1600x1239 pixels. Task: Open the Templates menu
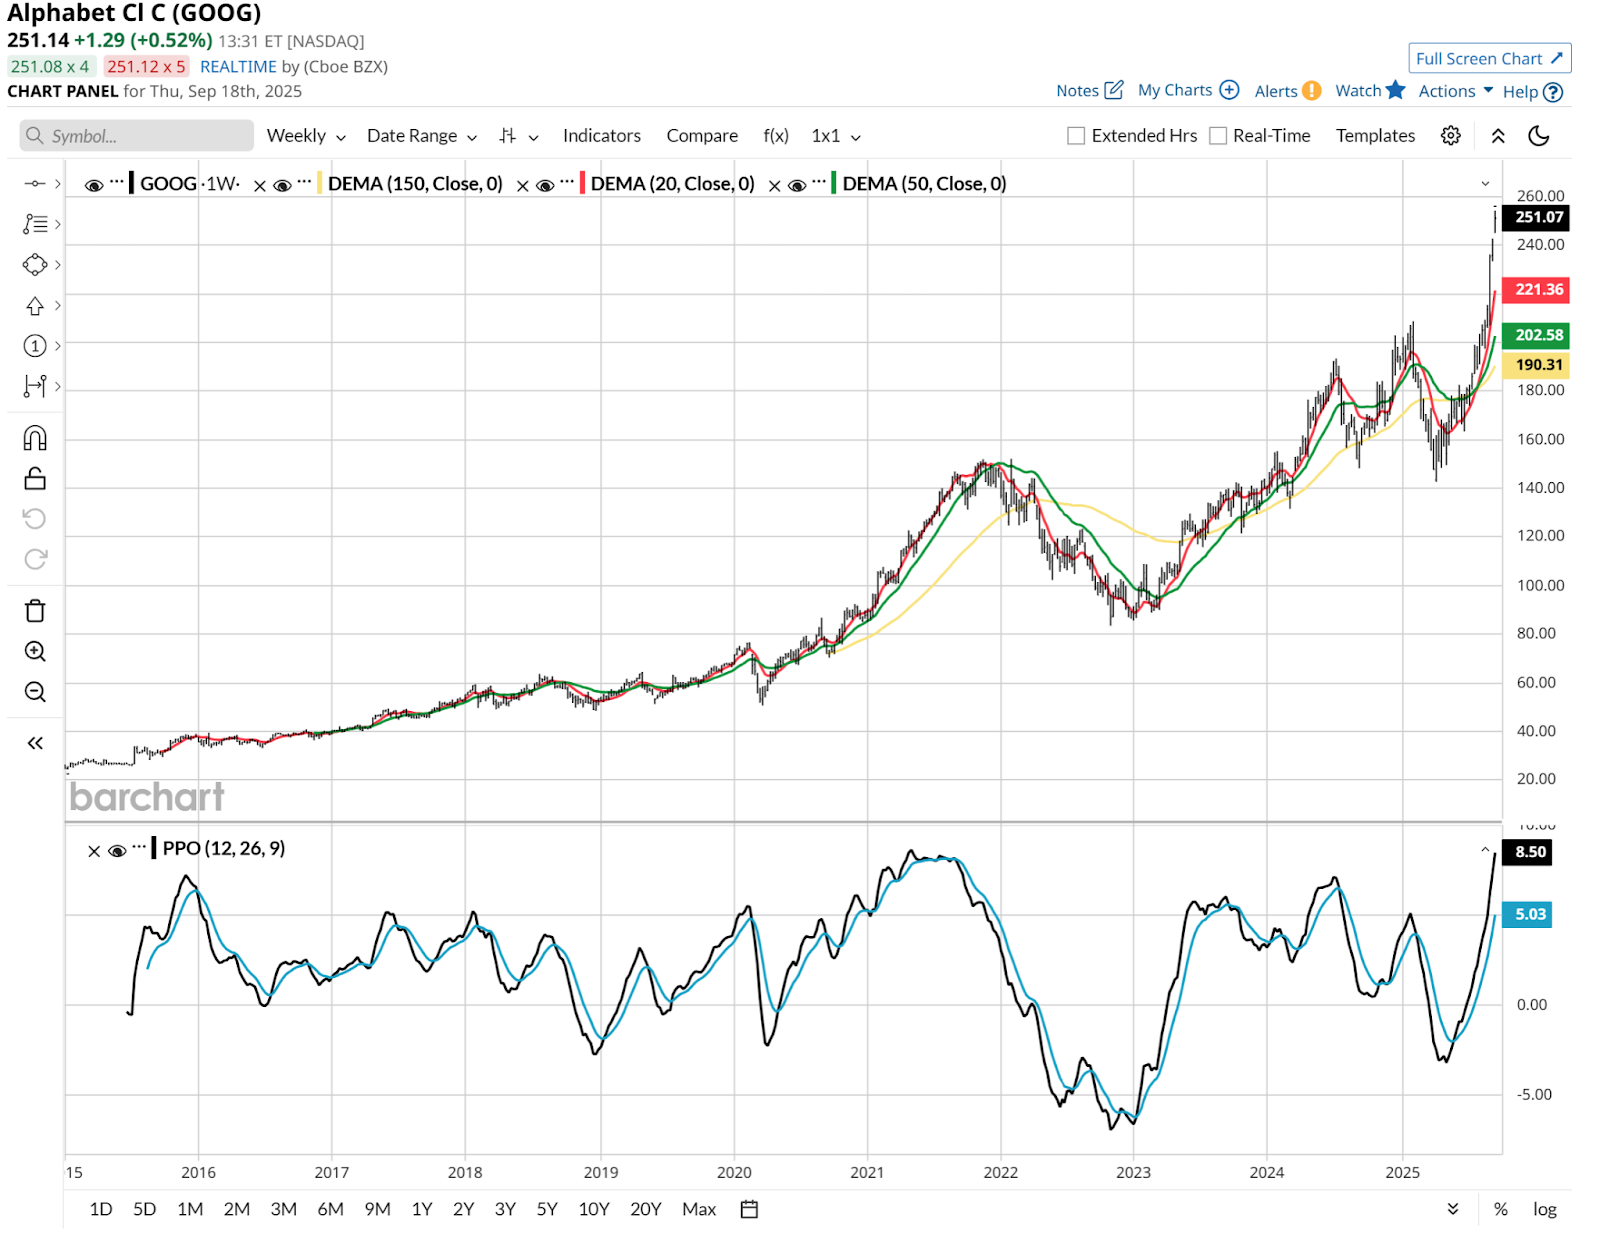pos(1375,136)
